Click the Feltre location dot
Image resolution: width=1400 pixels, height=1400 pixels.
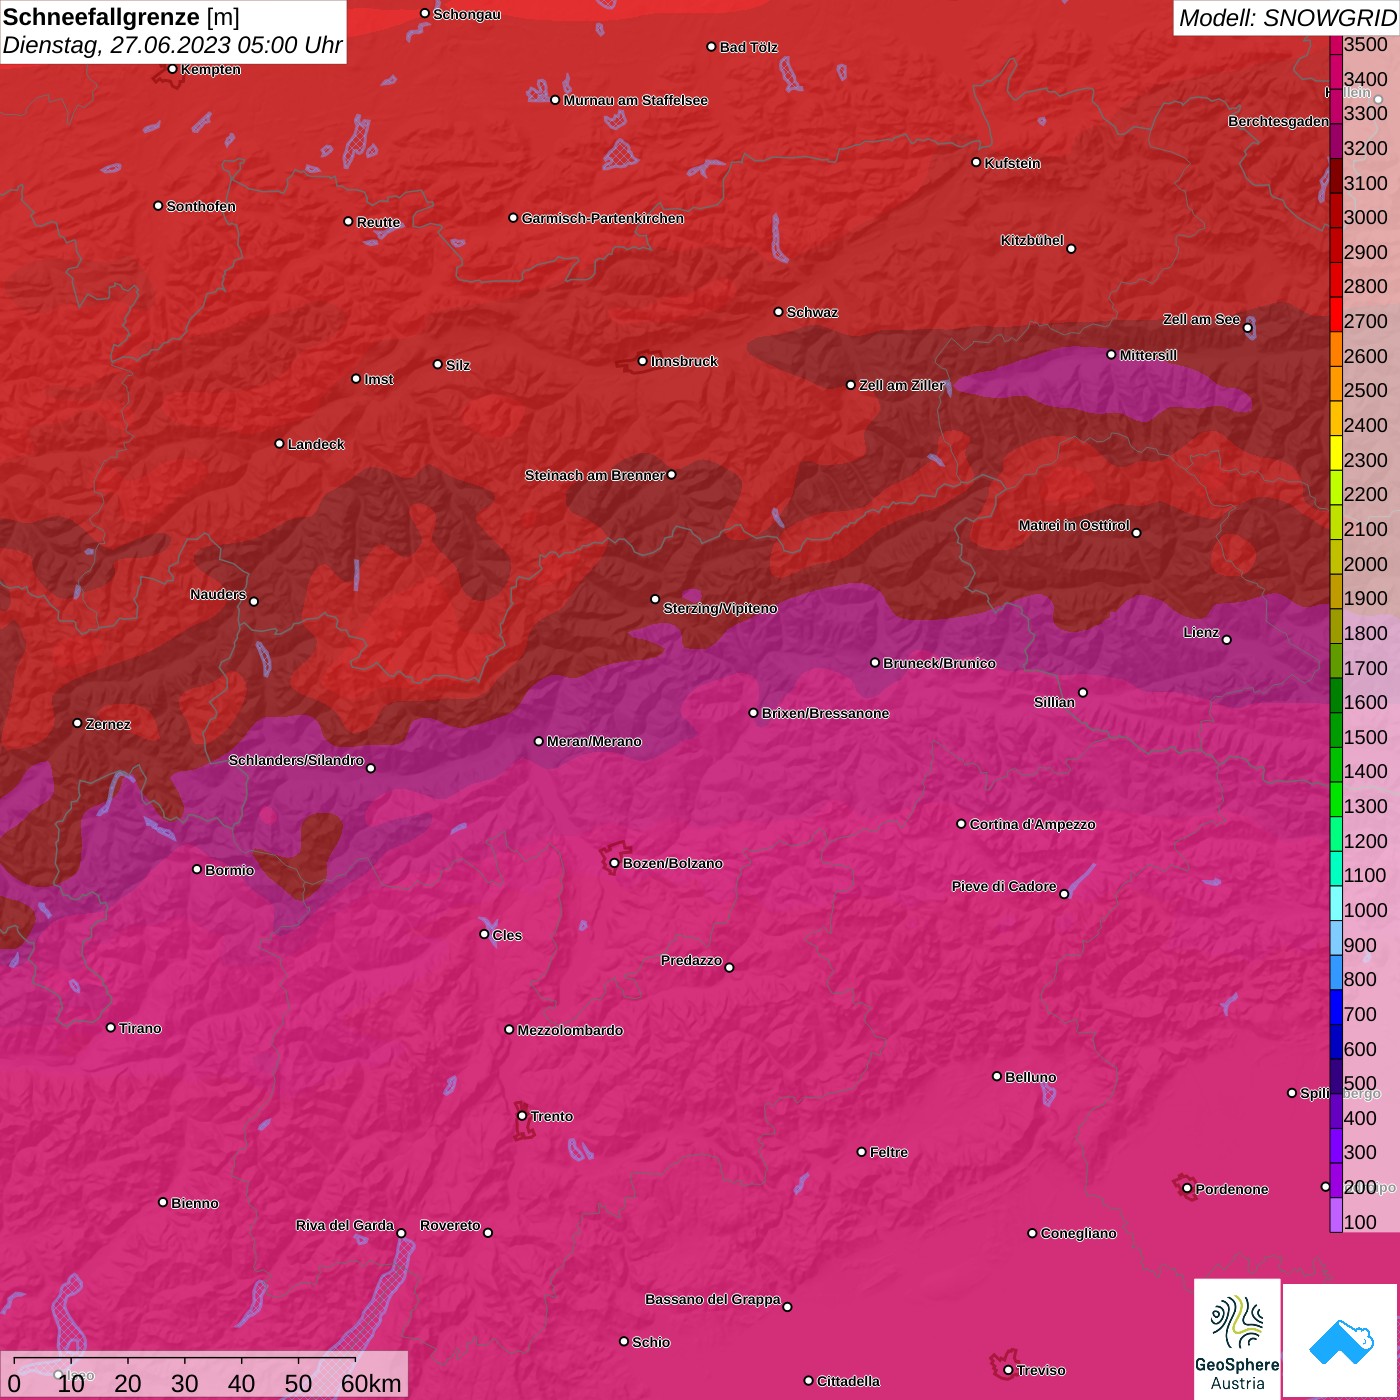[x=861, y=1152]
